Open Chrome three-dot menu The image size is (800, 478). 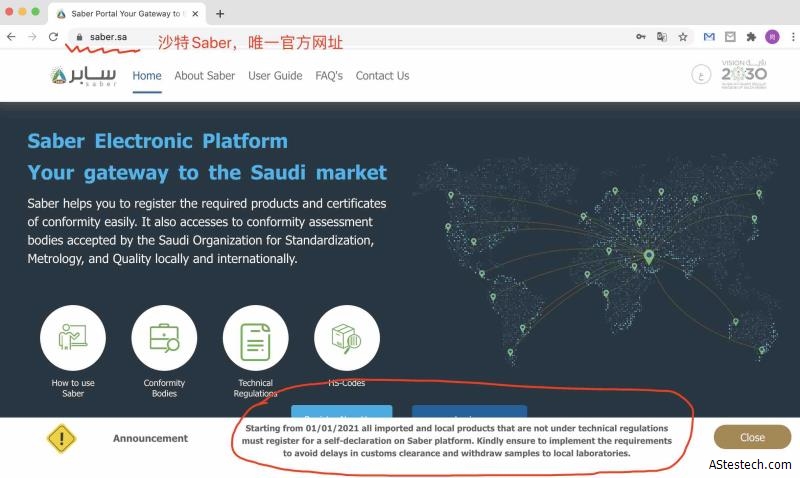point(789,37)
